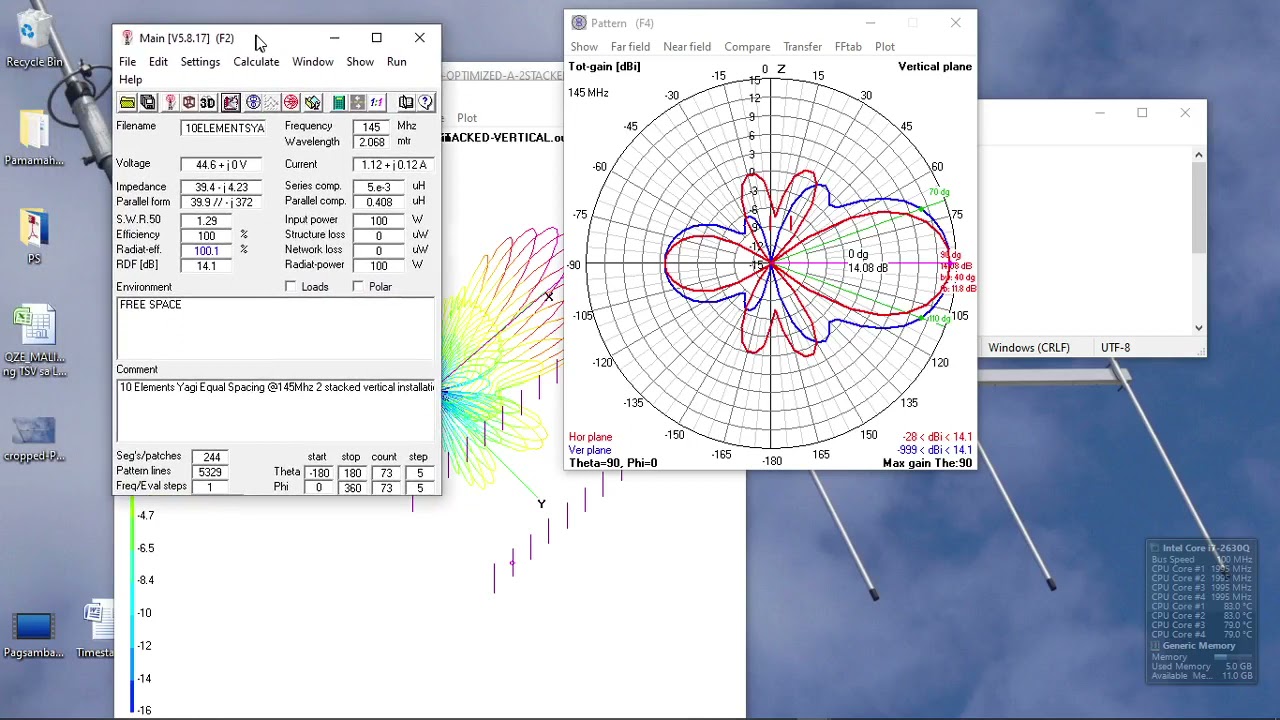Open the Settings menu
This screenshot has height=720, width=1280.
pos(200,62)
